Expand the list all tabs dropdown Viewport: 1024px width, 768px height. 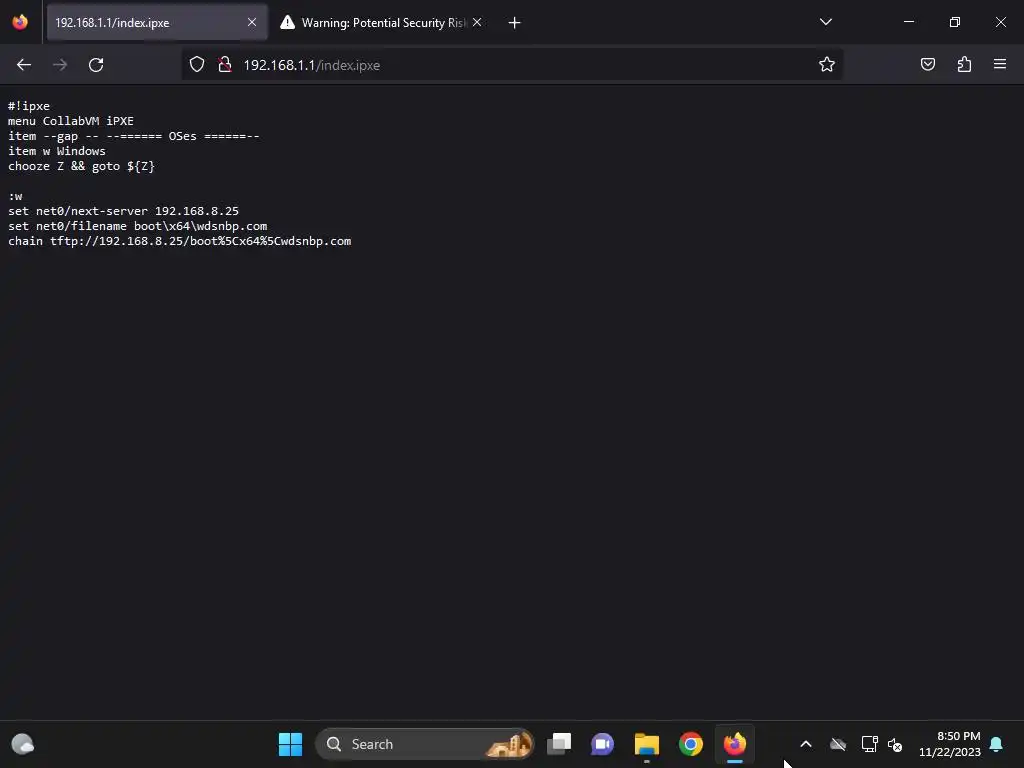[825, 22]
